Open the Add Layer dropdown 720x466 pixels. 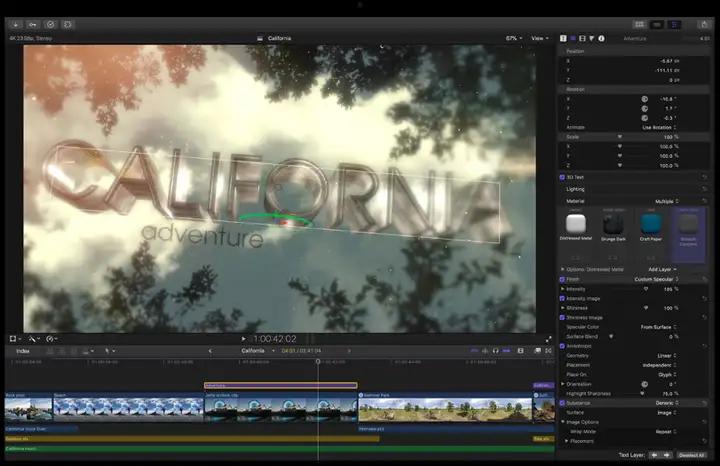point(662,269)
